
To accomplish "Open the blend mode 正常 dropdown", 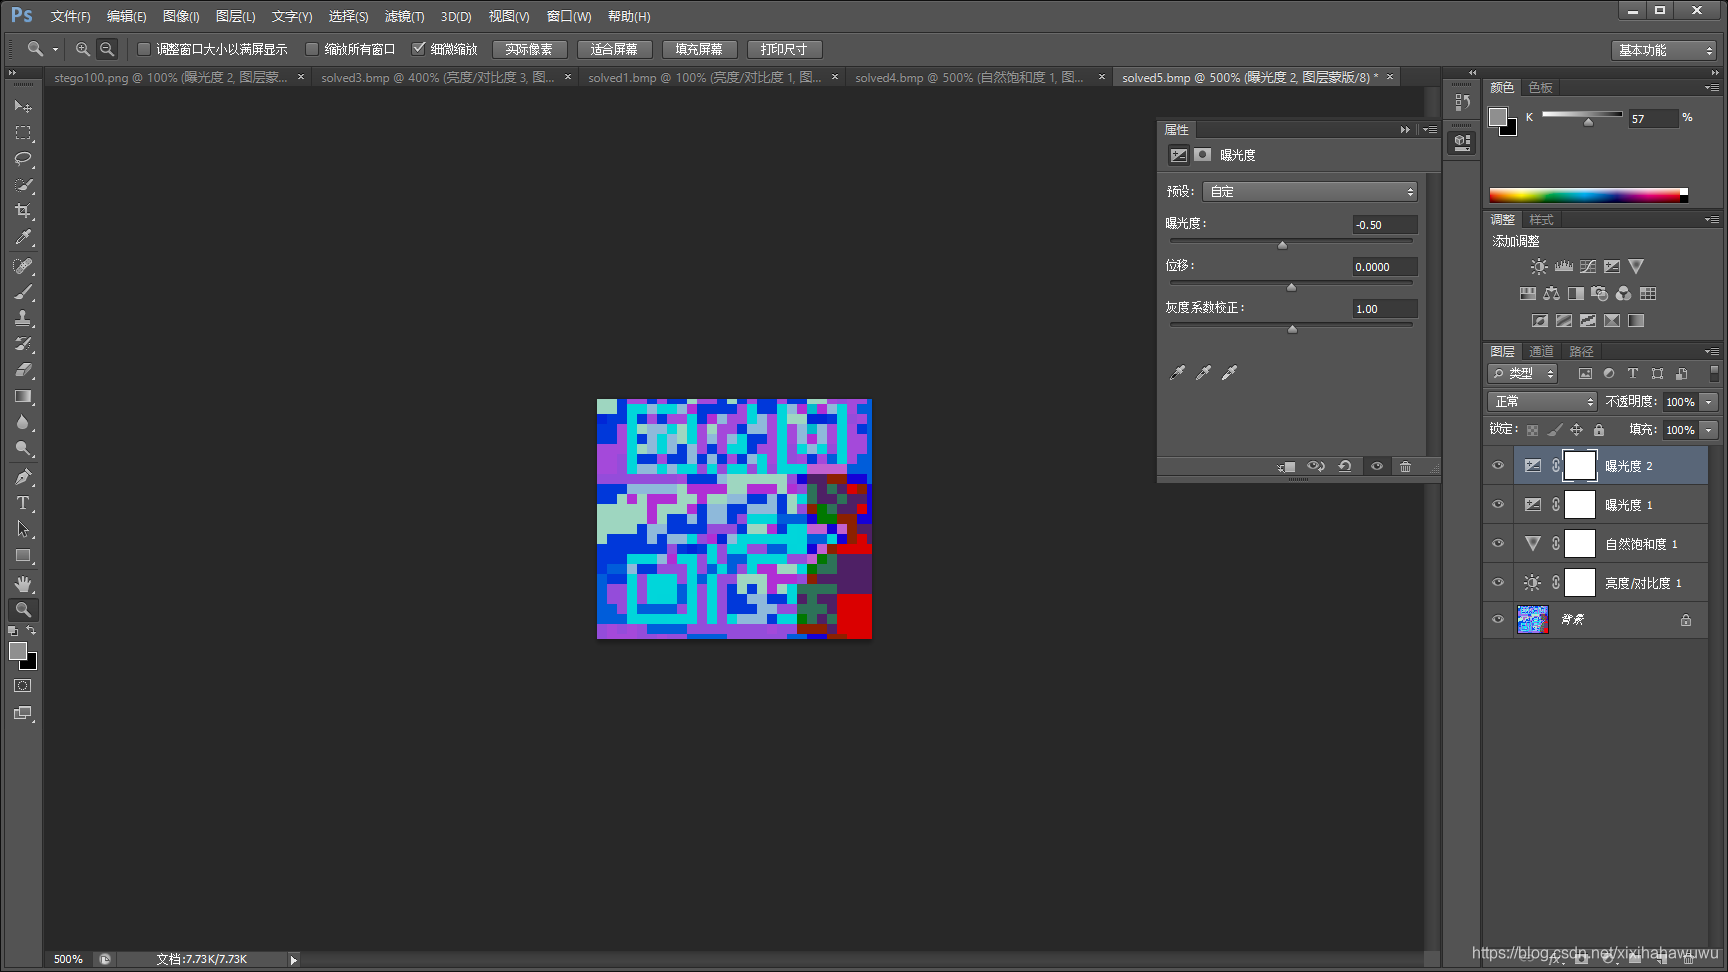I will pyautogui.click(x=1542, y=401).
